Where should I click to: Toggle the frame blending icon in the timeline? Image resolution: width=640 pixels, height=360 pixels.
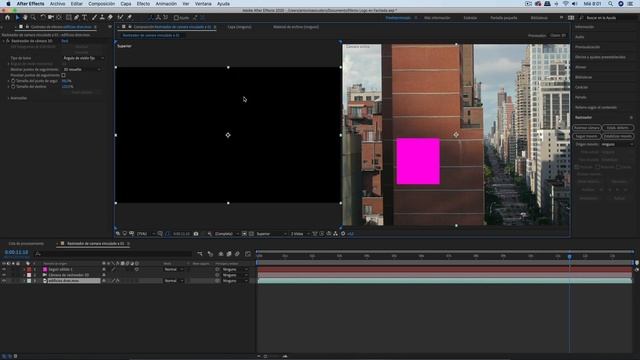tap(229, 254)
